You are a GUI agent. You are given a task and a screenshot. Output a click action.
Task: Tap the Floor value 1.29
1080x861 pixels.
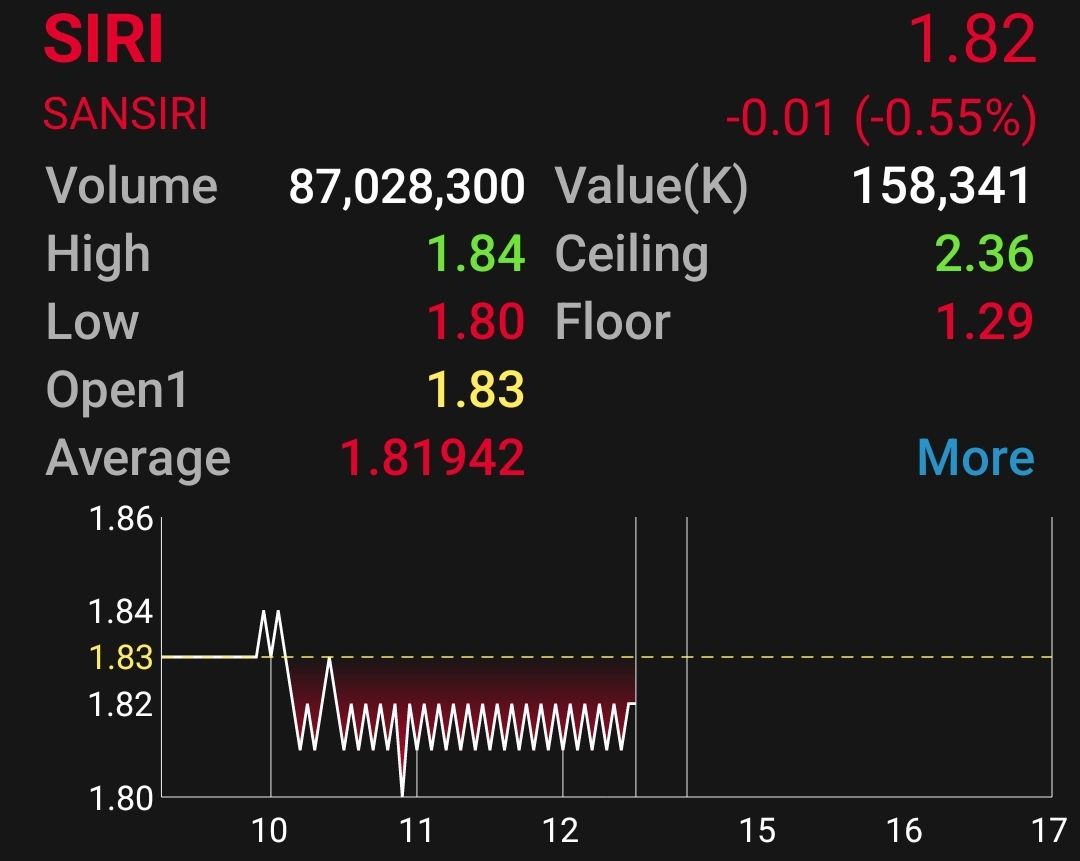click(x=984, y=322)
